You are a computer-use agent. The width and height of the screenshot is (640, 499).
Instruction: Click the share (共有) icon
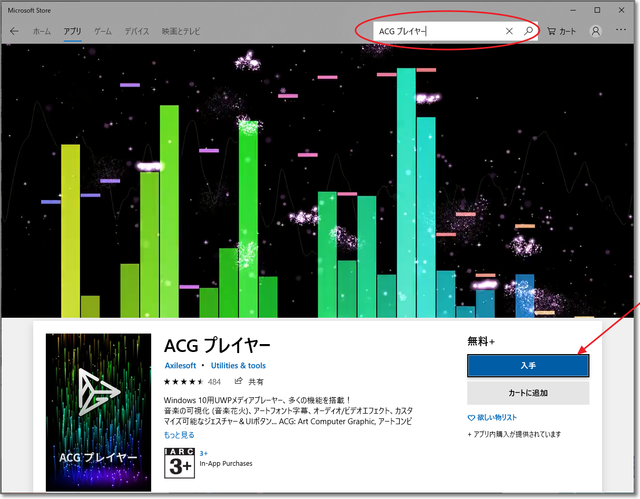click(239, 381)
